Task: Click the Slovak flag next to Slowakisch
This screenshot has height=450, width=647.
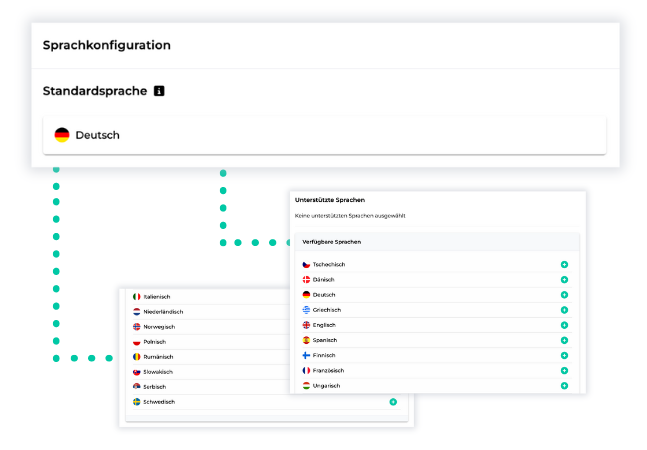Action: click(137, 372)
